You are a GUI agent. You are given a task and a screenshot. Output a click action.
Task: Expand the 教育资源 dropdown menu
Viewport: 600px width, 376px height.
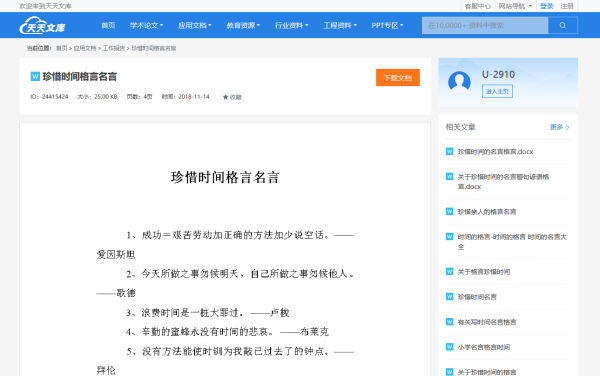click(x=243, y=25)
